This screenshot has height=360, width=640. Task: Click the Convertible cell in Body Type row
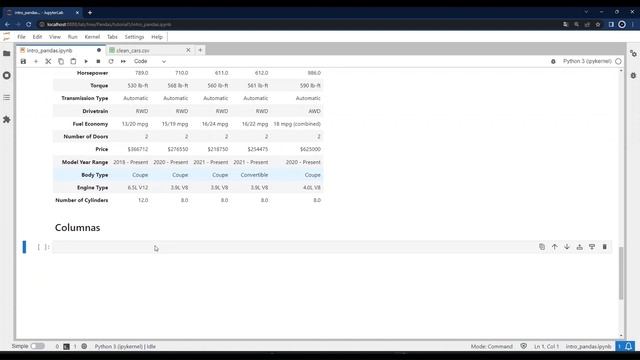[254, 175]
